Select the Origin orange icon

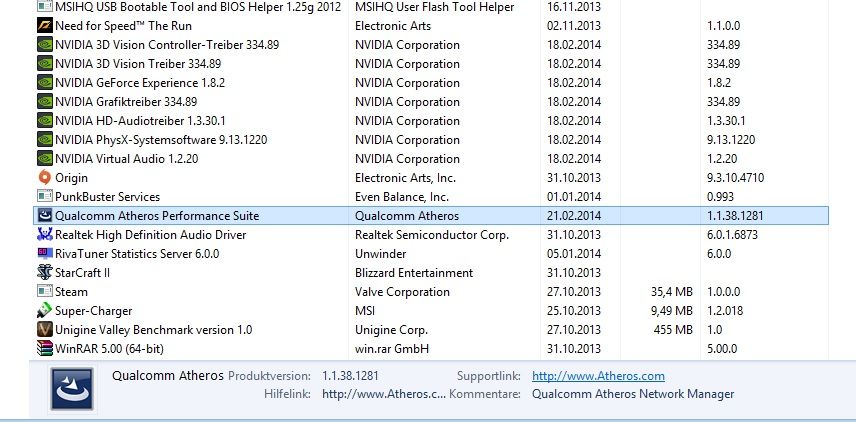tap(45, 177)
